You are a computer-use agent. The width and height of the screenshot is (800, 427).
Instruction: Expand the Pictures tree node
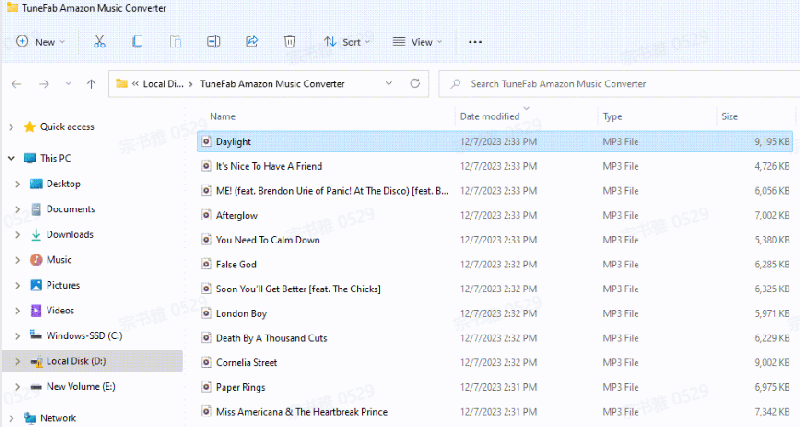click(17, 285)
